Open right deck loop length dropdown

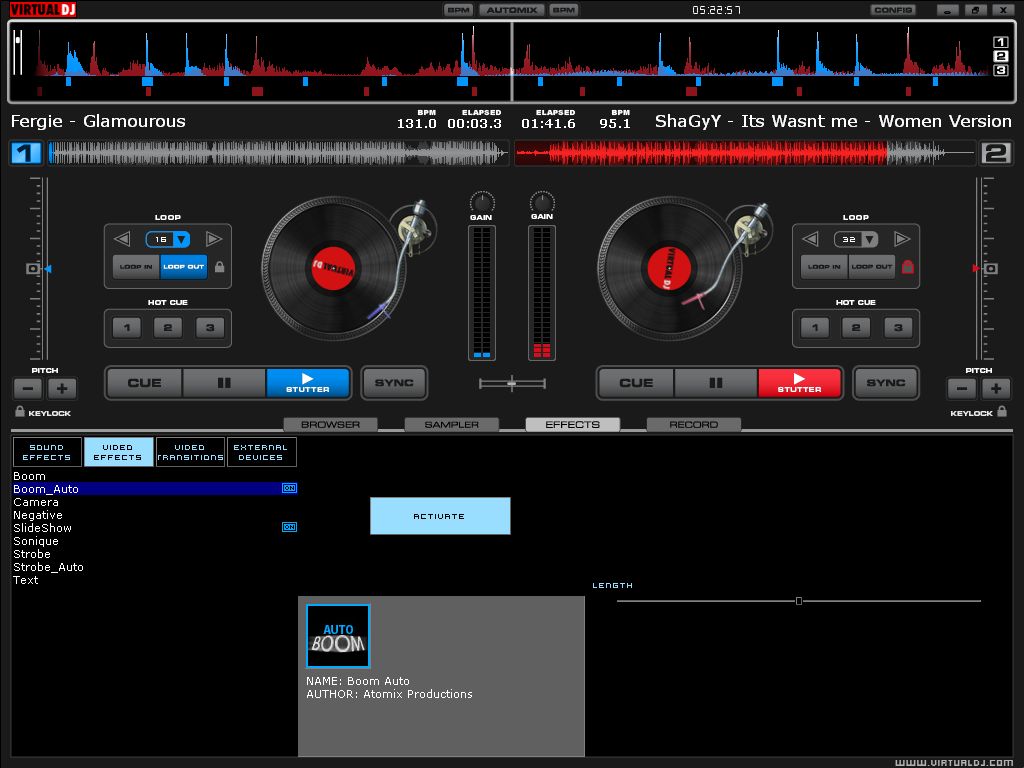tap(870, 240)
